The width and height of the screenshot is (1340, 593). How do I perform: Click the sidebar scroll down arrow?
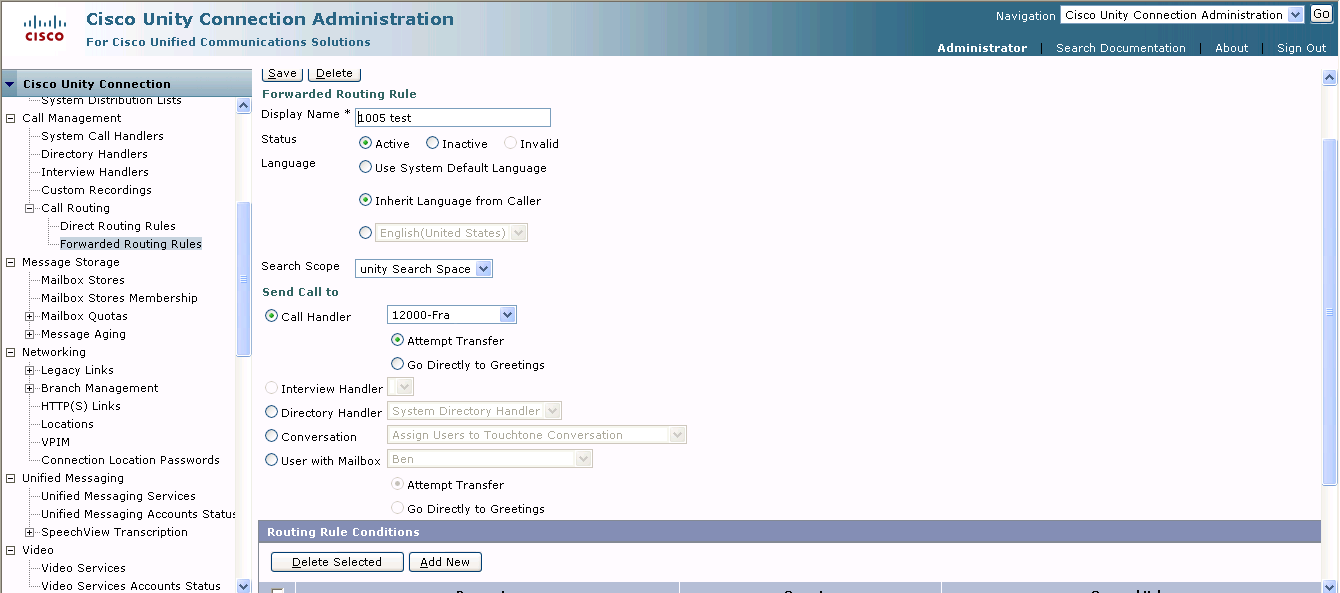click(244, 586)
